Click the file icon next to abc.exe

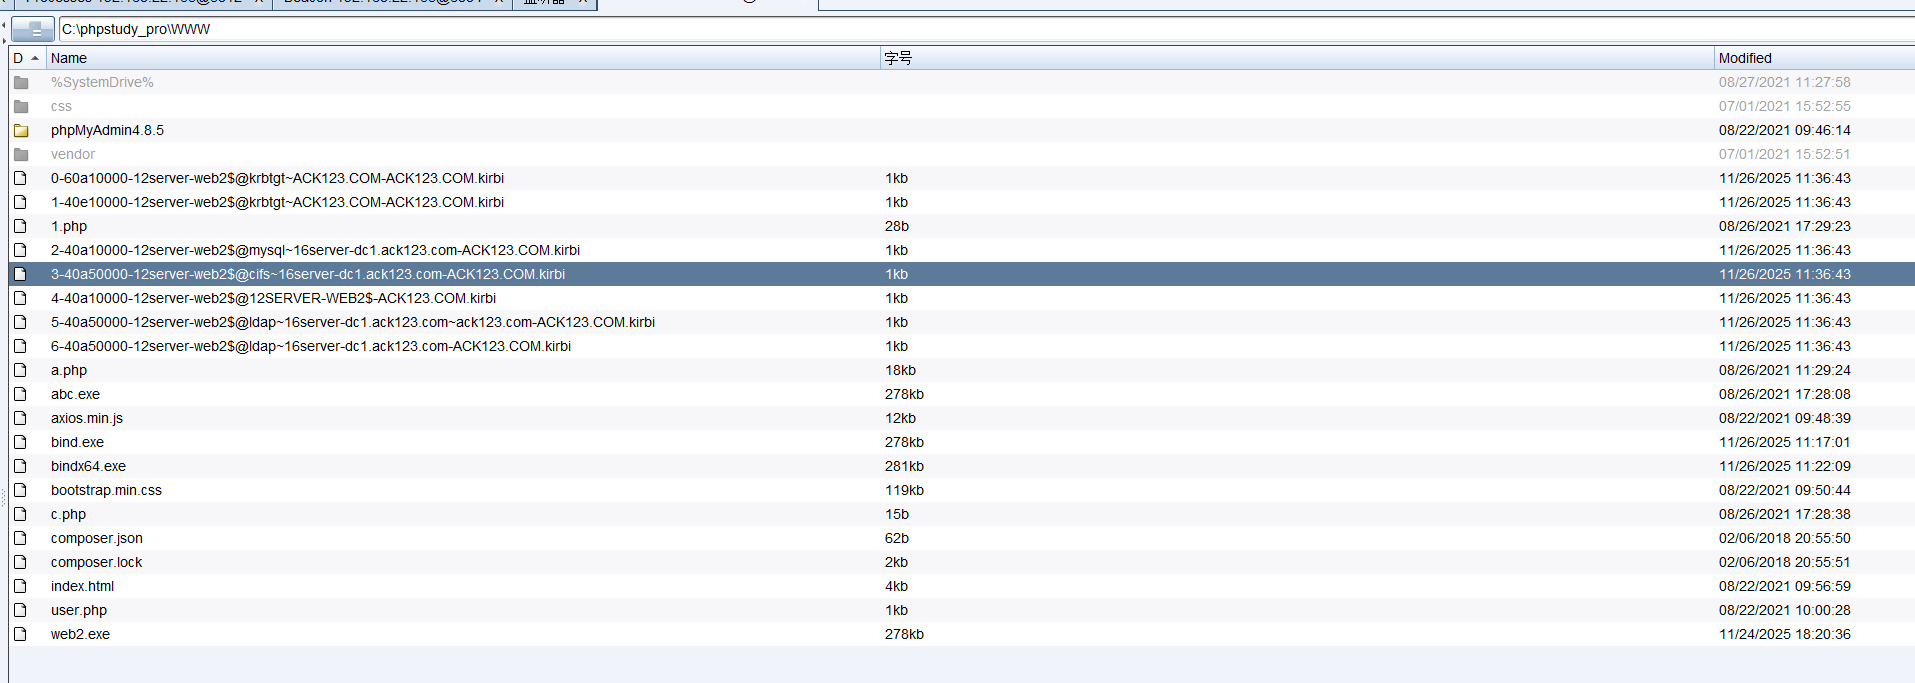(x=20, y=394)
